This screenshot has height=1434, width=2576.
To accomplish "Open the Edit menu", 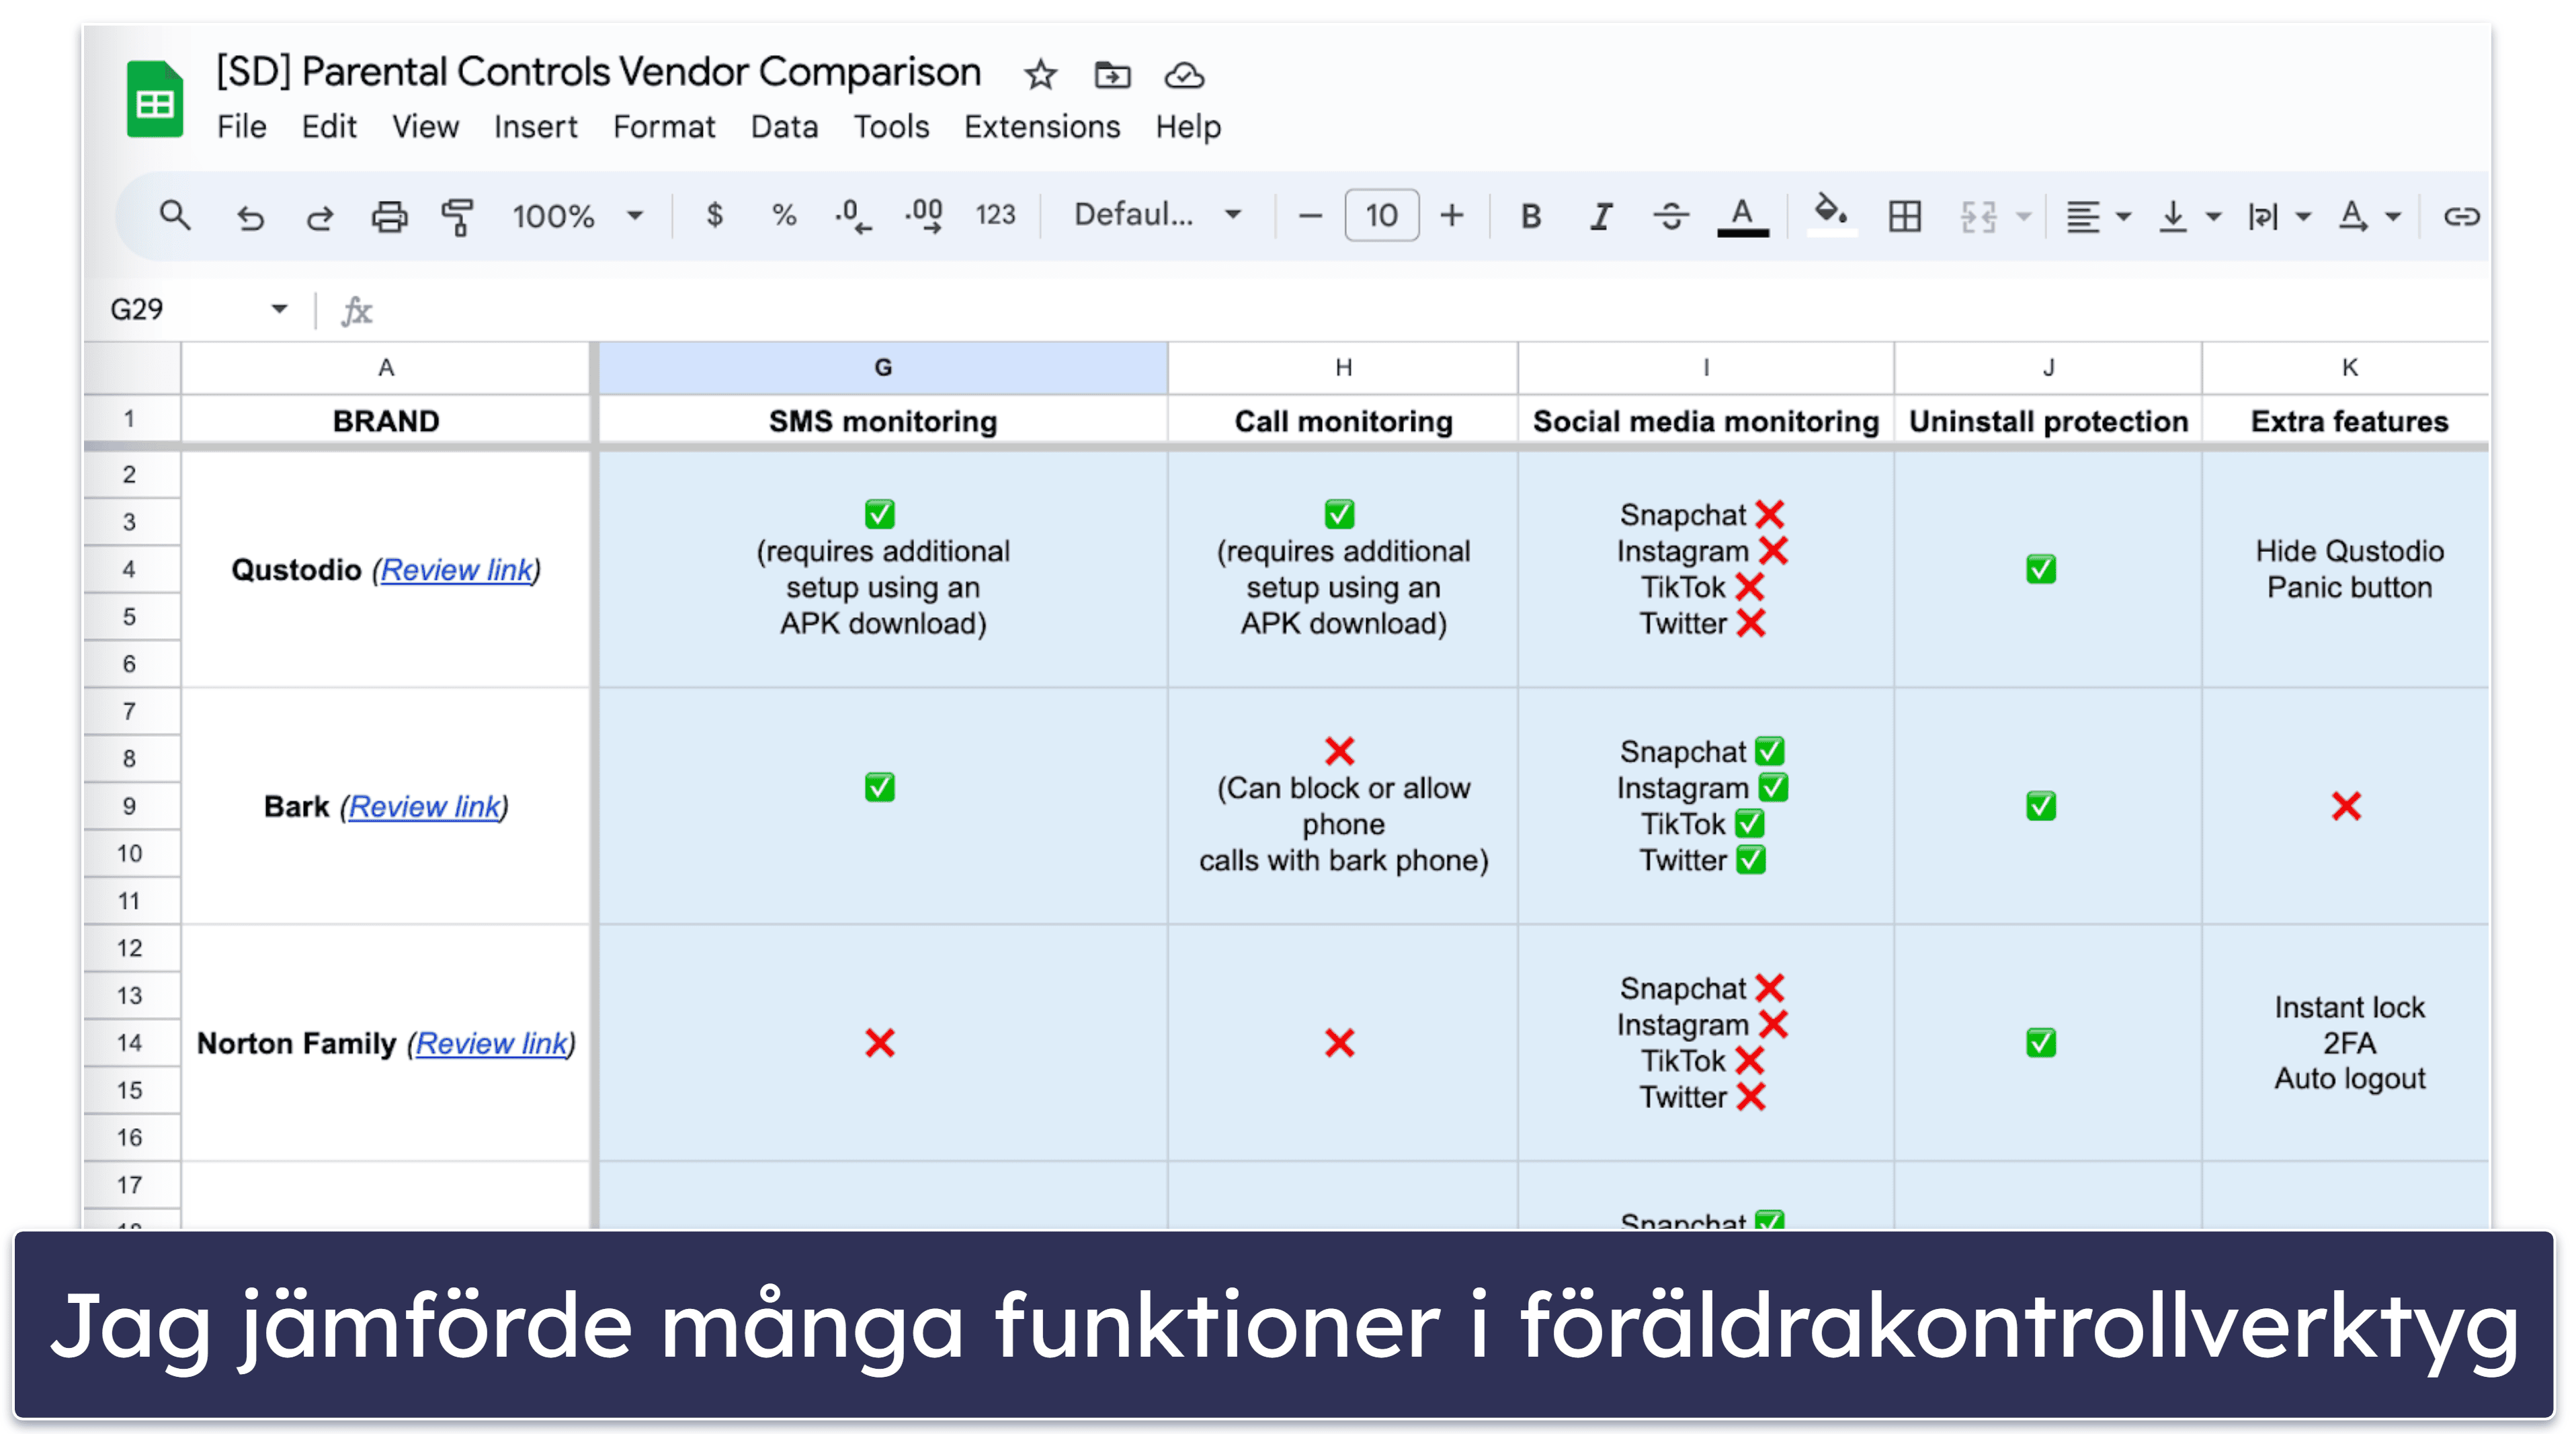I will pos(329,127).
